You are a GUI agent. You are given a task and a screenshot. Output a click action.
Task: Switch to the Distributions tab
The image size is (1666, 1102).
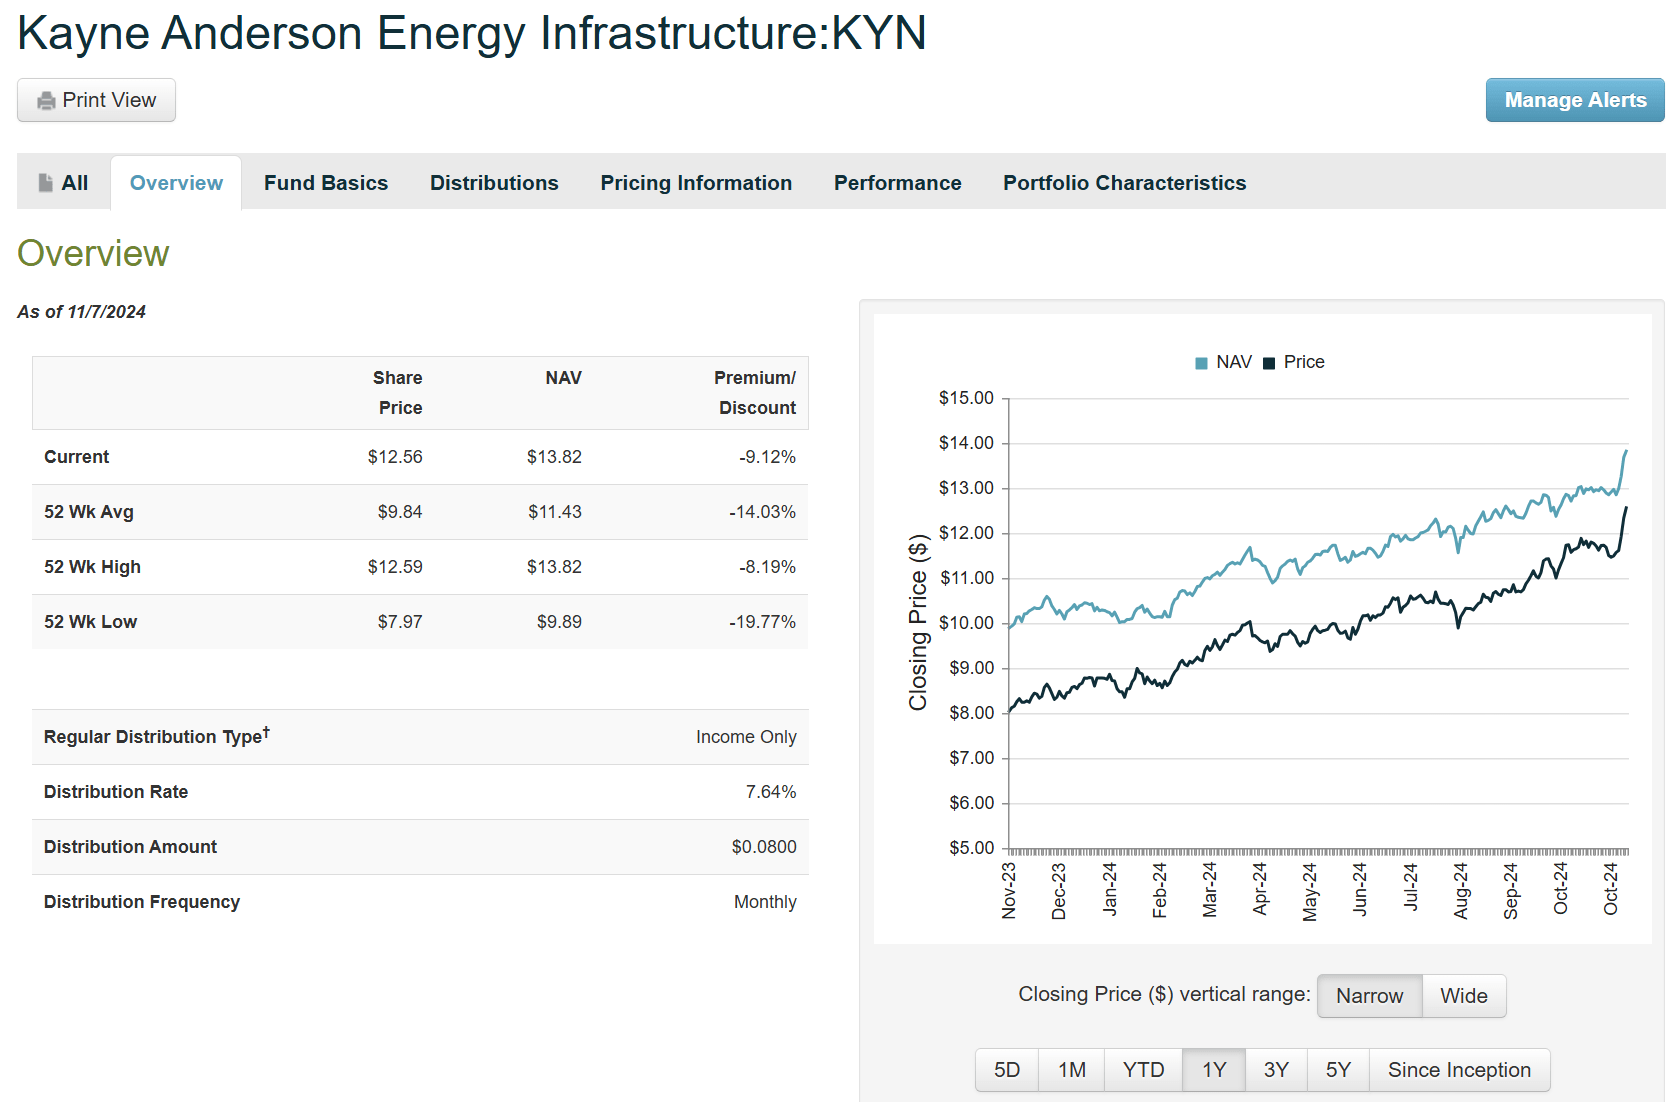tap(494, 182)
